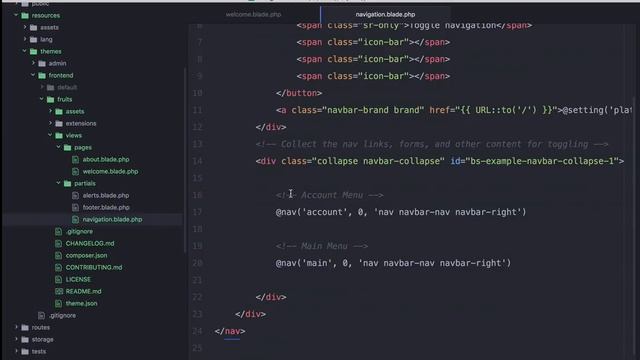Click the composer.json file icon
Image resolution: width=640 pixels, height=360 pixels.
[58, 256]
